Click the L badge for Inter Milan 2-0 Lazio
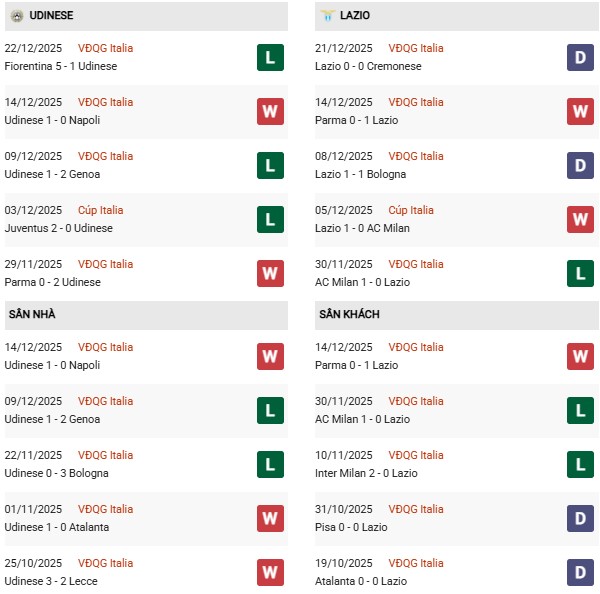Screen dimensions: 600x594 pyautogui.click(x=581, y=465)
